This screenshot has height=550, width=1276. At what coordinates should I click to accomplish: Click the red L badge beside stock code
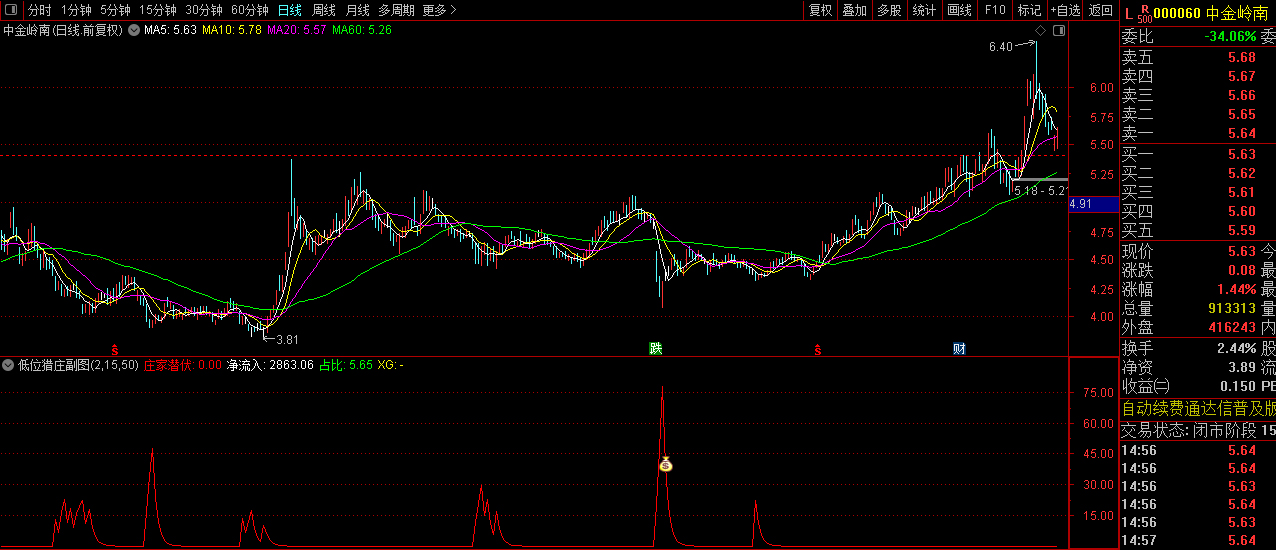1128,13
